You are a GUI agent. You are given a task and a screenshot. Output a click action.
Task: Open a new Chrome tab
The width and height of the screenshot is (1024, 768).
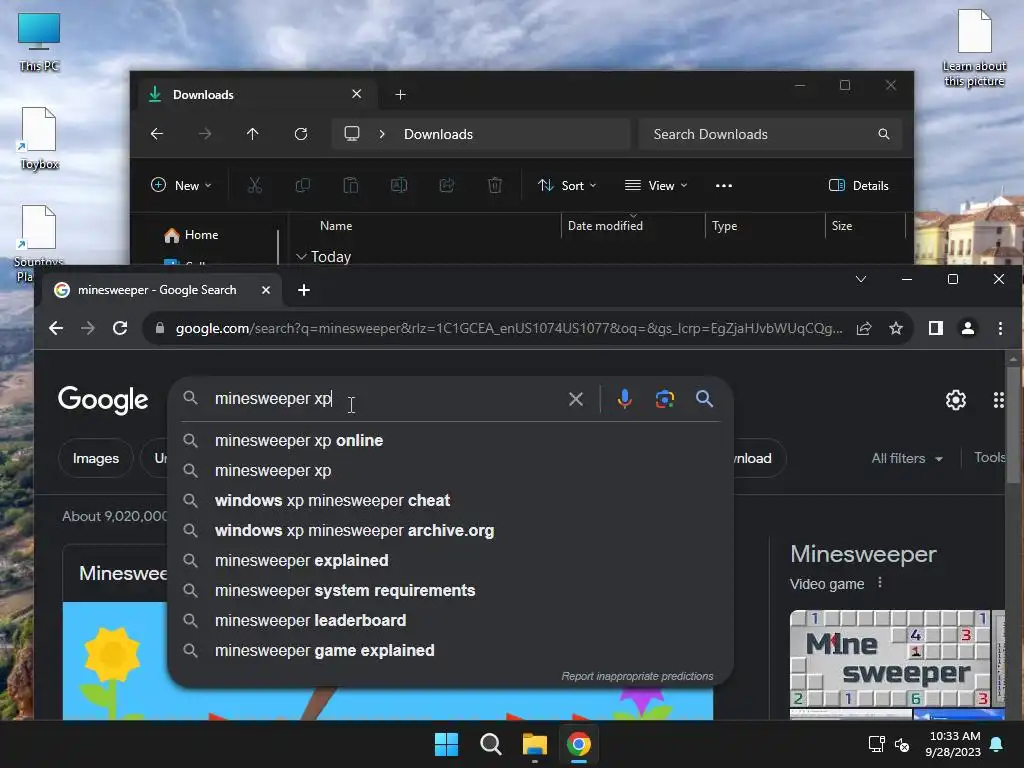(304, 290)
